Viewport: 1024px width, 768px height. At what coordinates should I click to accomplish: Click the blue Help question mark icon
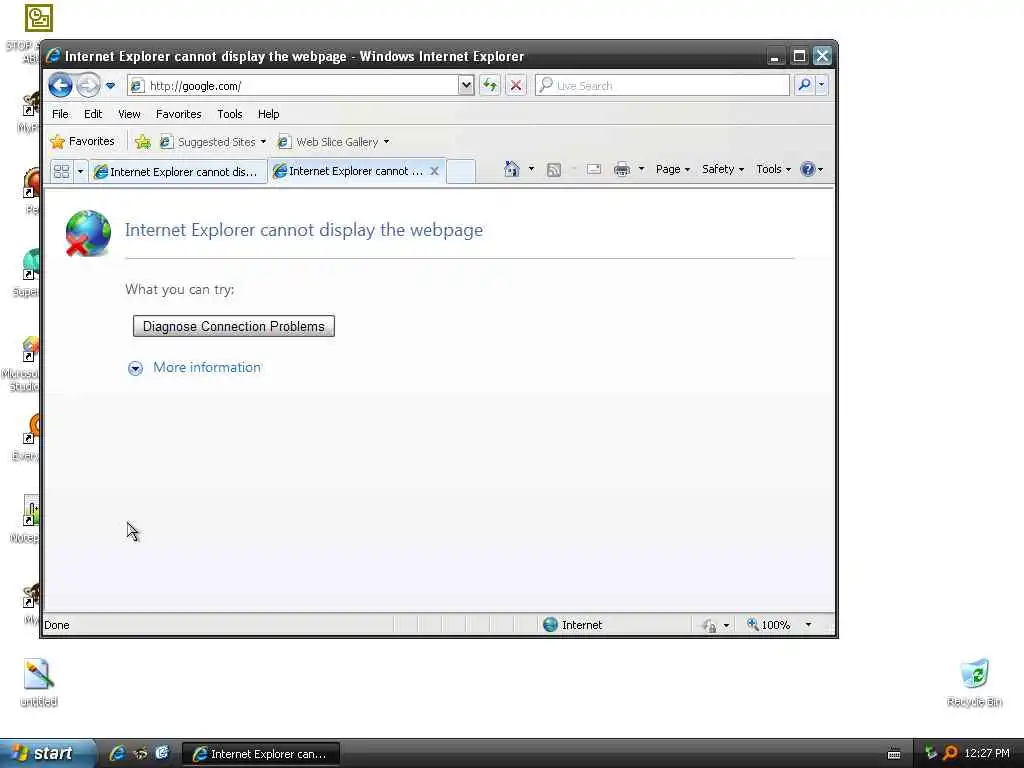pos(808,169)
